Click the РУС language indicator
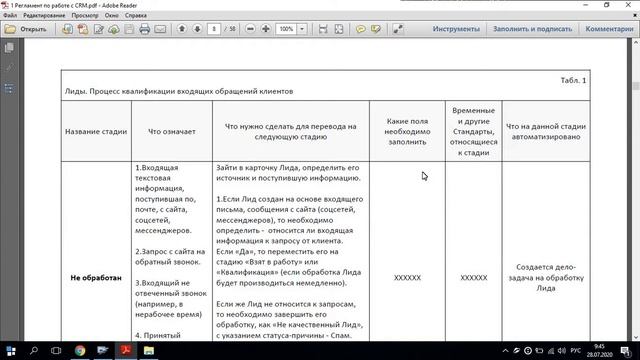 (x=576, y=351)
